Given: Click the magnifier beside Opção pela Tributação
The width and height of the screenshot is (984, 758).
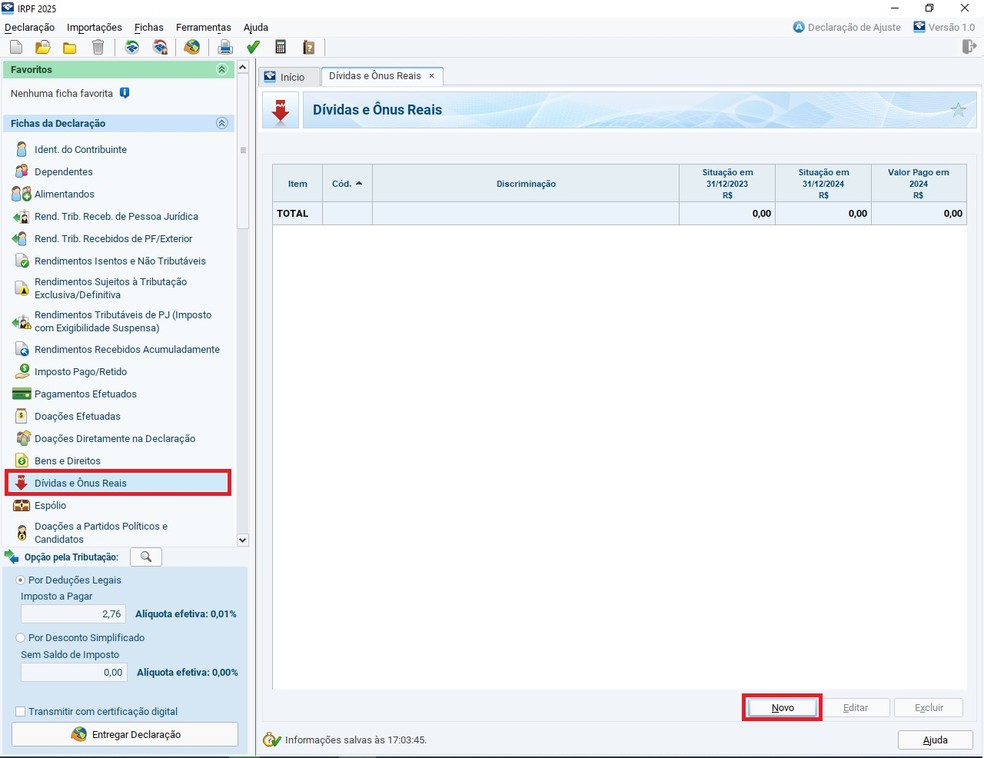Looking at the screenshot, I should click(x=146, y=557).
